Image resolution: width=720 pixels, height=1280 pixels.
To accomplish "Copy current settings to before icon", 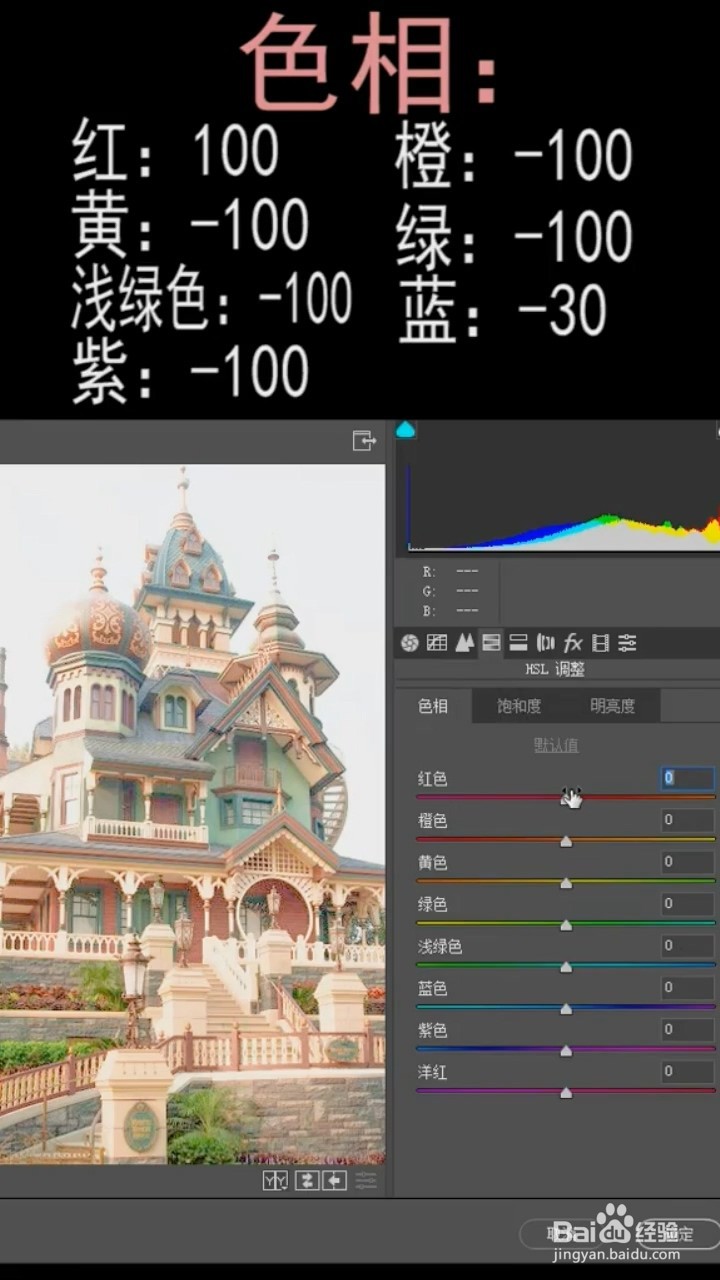I will (x=334, y=1181).
